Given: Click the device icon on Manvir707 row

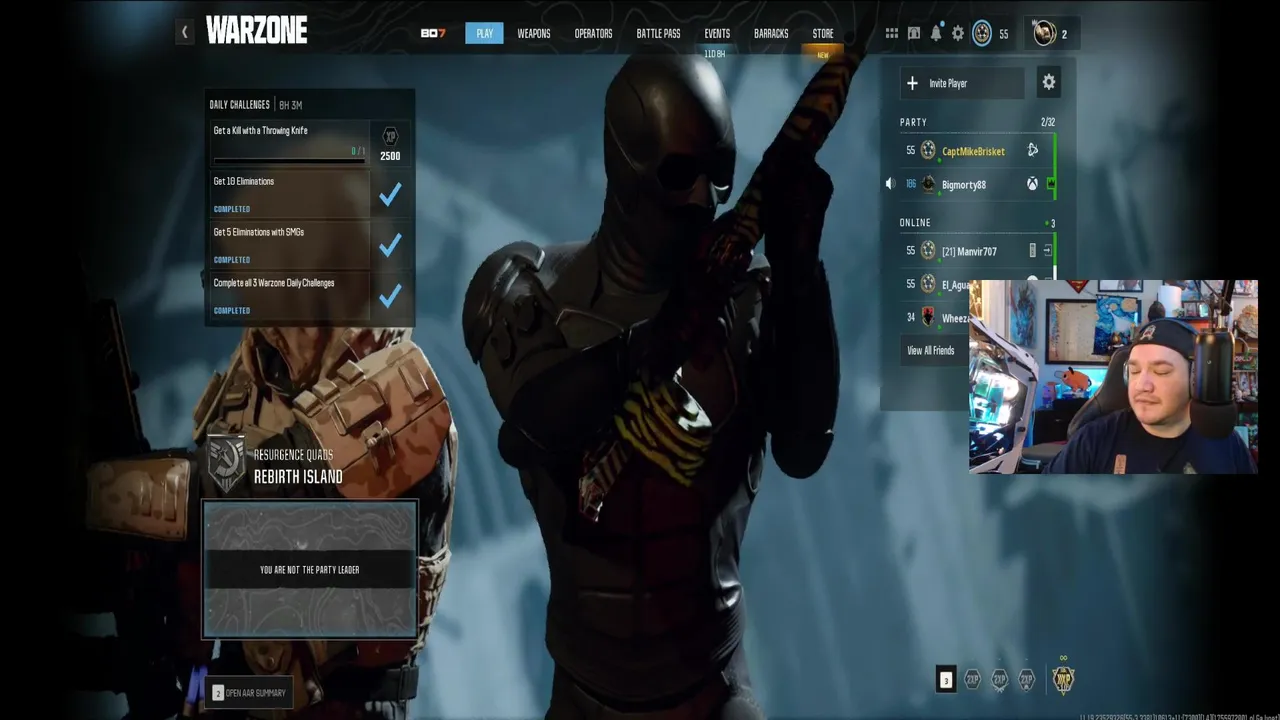Looking at the screenshot, I should (x=1032, y=251).
